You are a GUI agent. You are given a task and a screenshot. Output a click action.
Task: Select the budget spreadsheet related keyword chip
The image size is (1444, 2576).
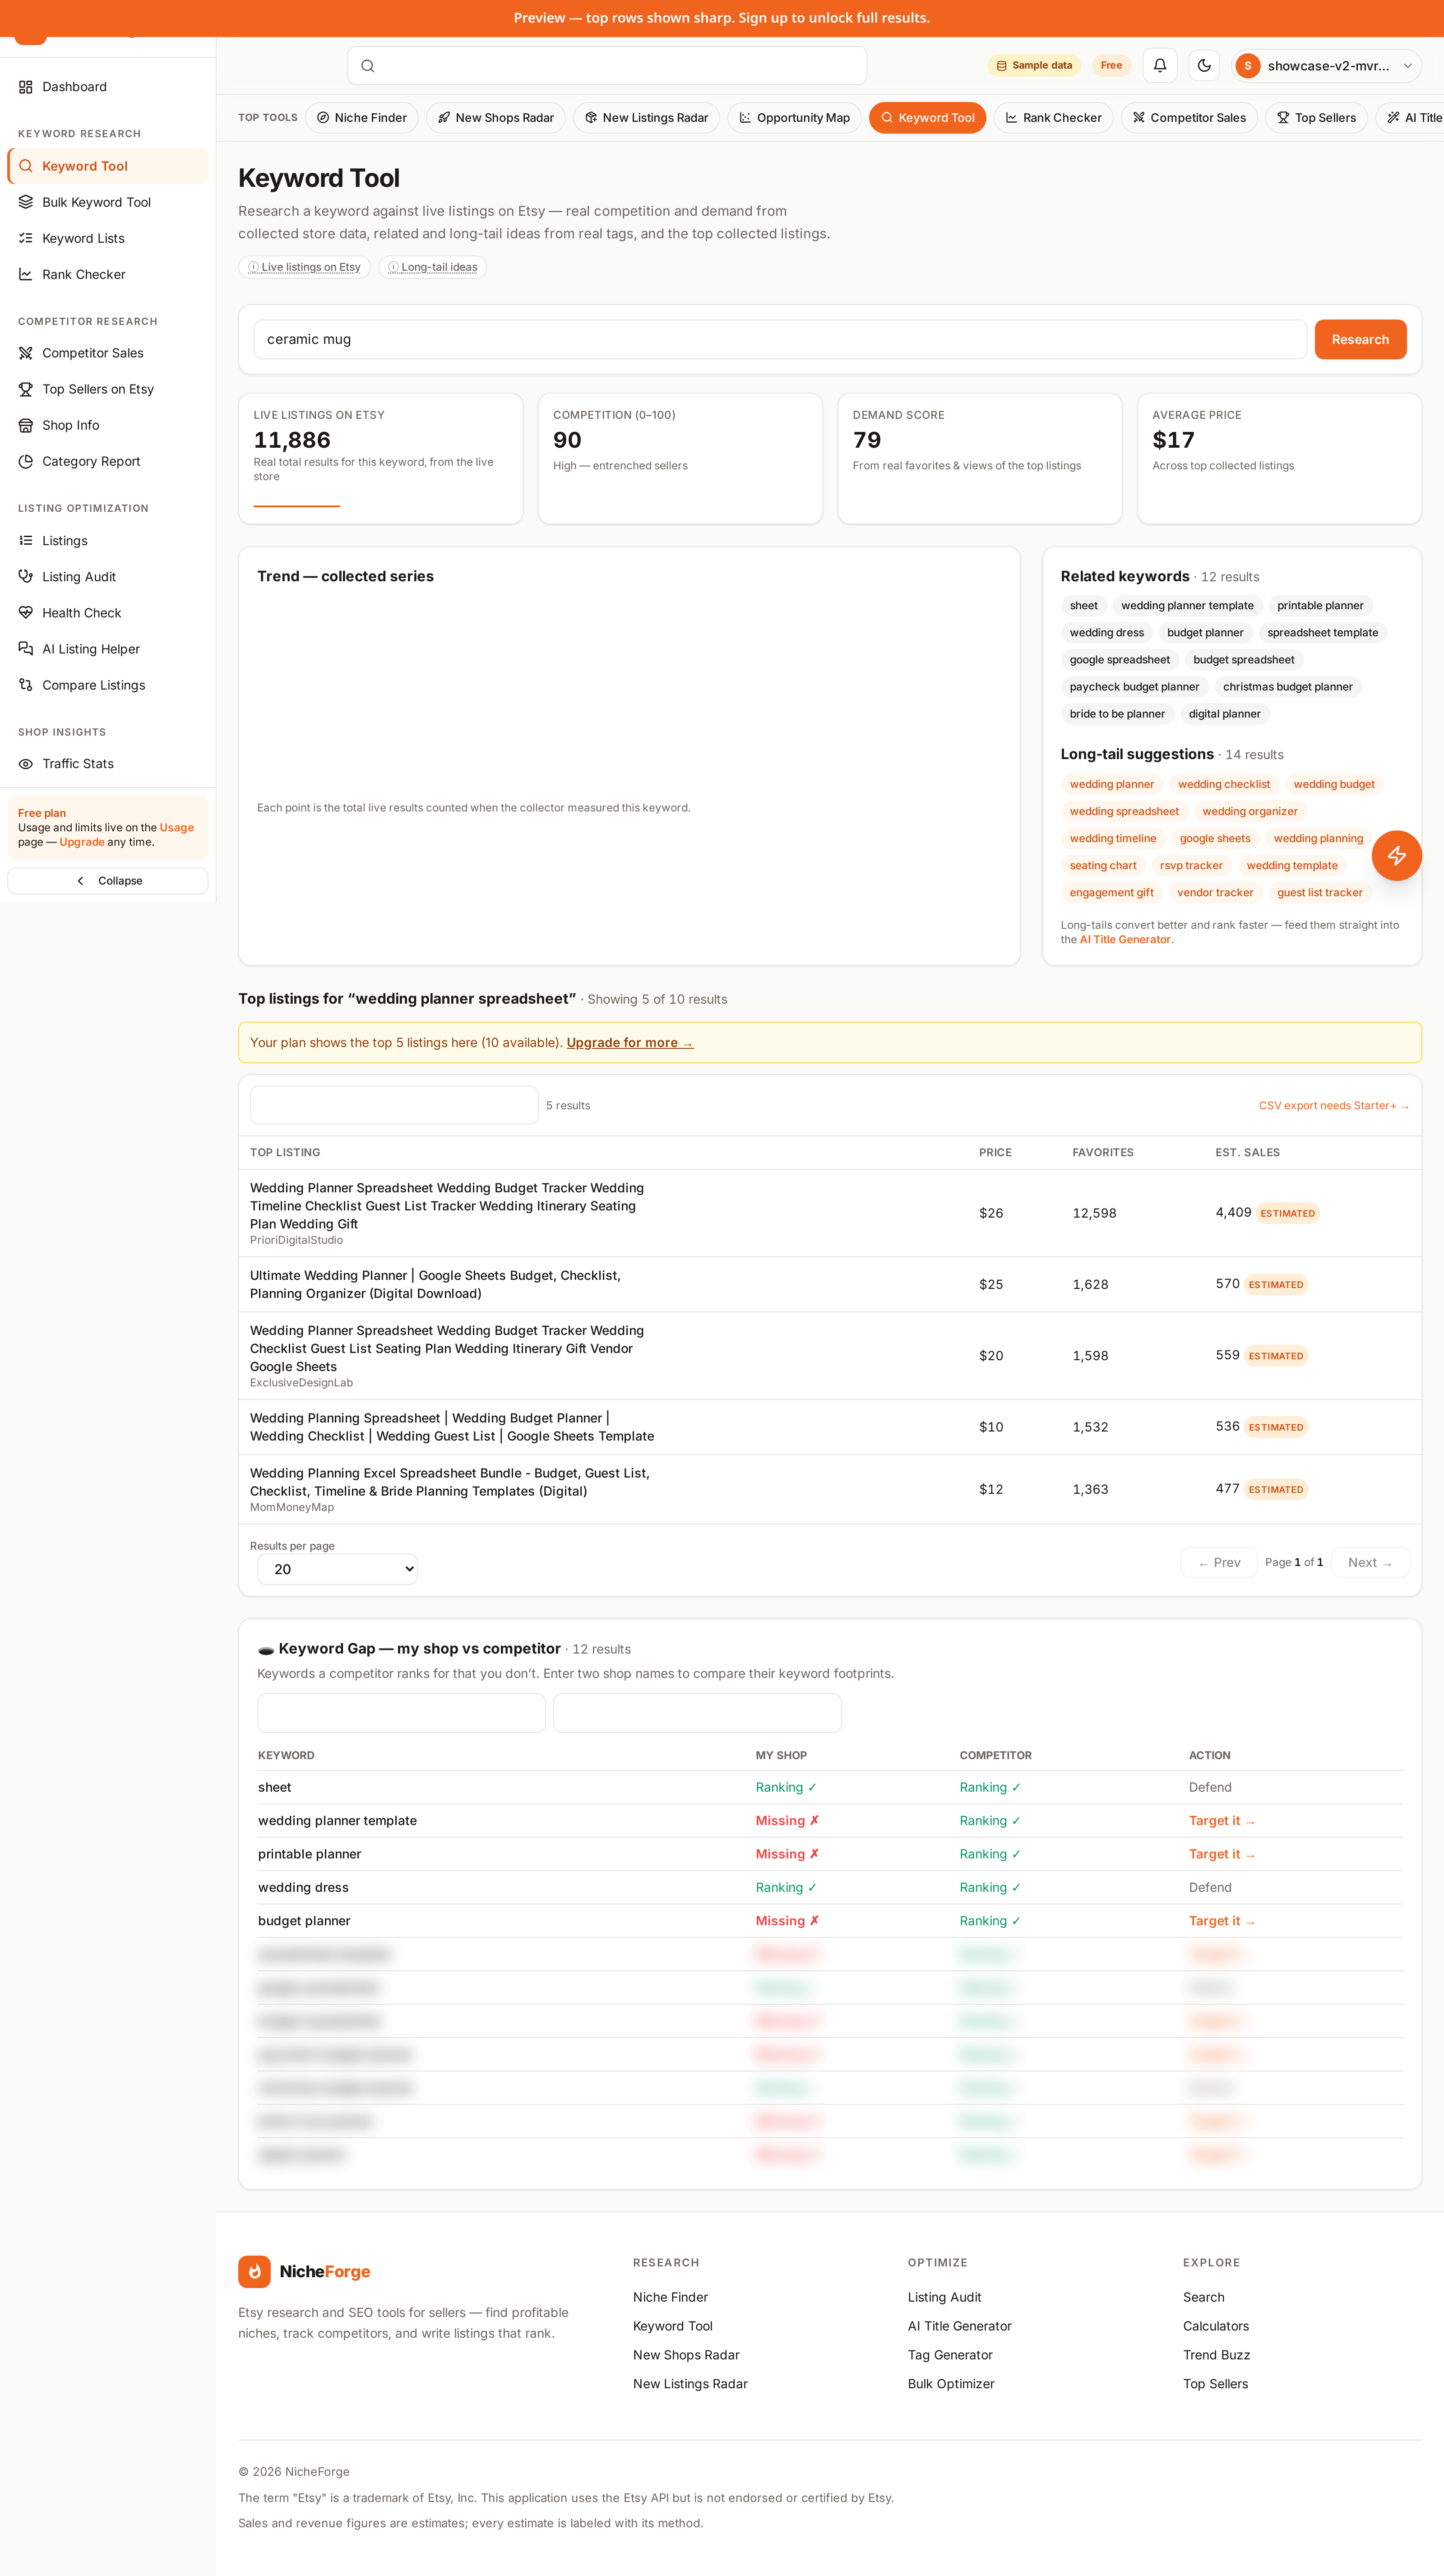click(1244, 660)
